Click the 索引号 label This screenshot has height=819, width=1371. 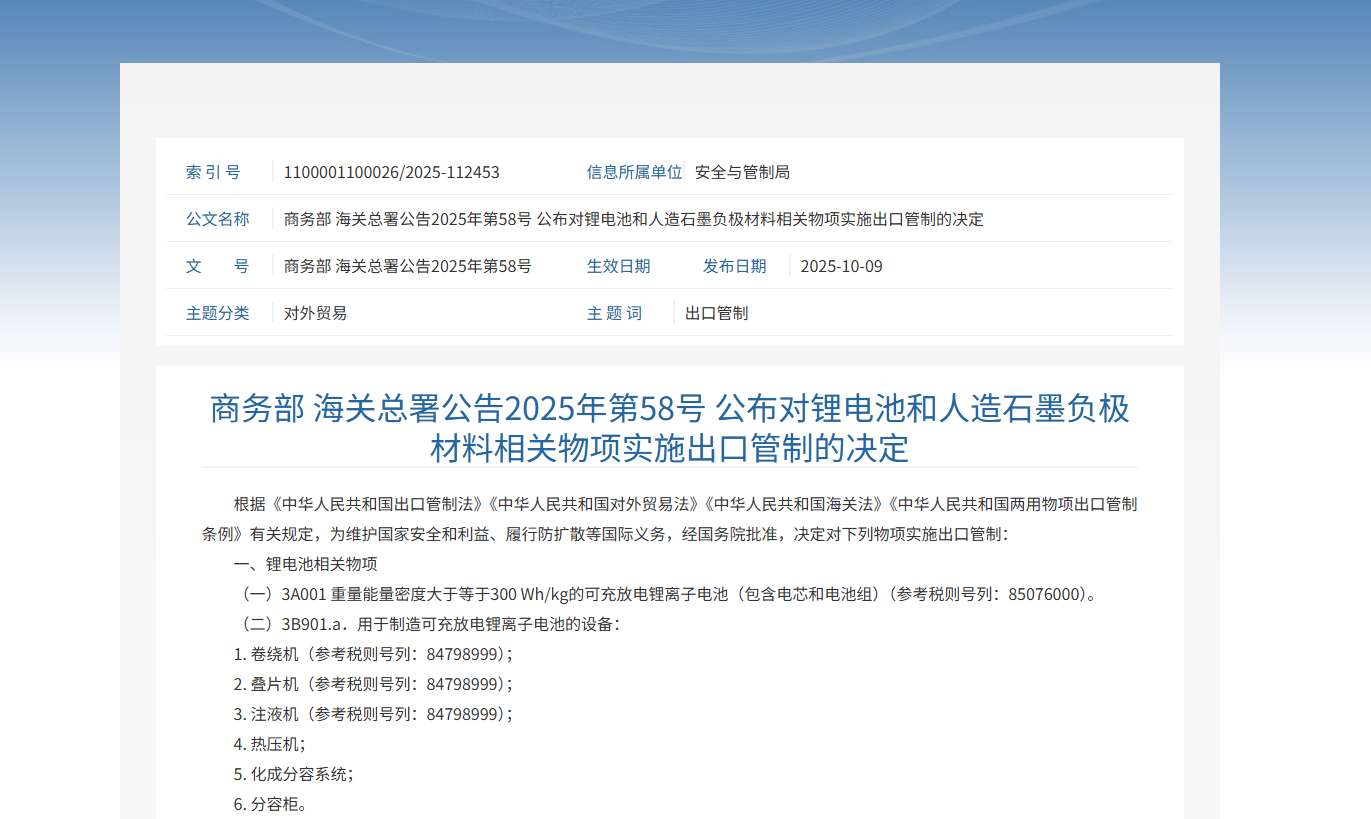(x=213, y=172)
